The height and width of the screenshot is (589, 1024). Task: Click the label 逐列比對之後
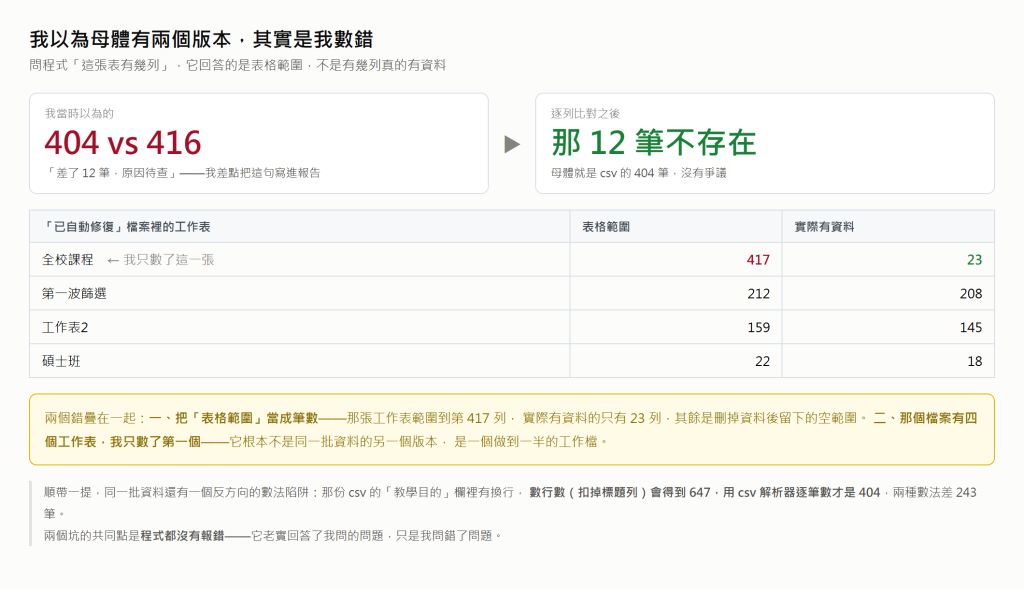[585, 114]
